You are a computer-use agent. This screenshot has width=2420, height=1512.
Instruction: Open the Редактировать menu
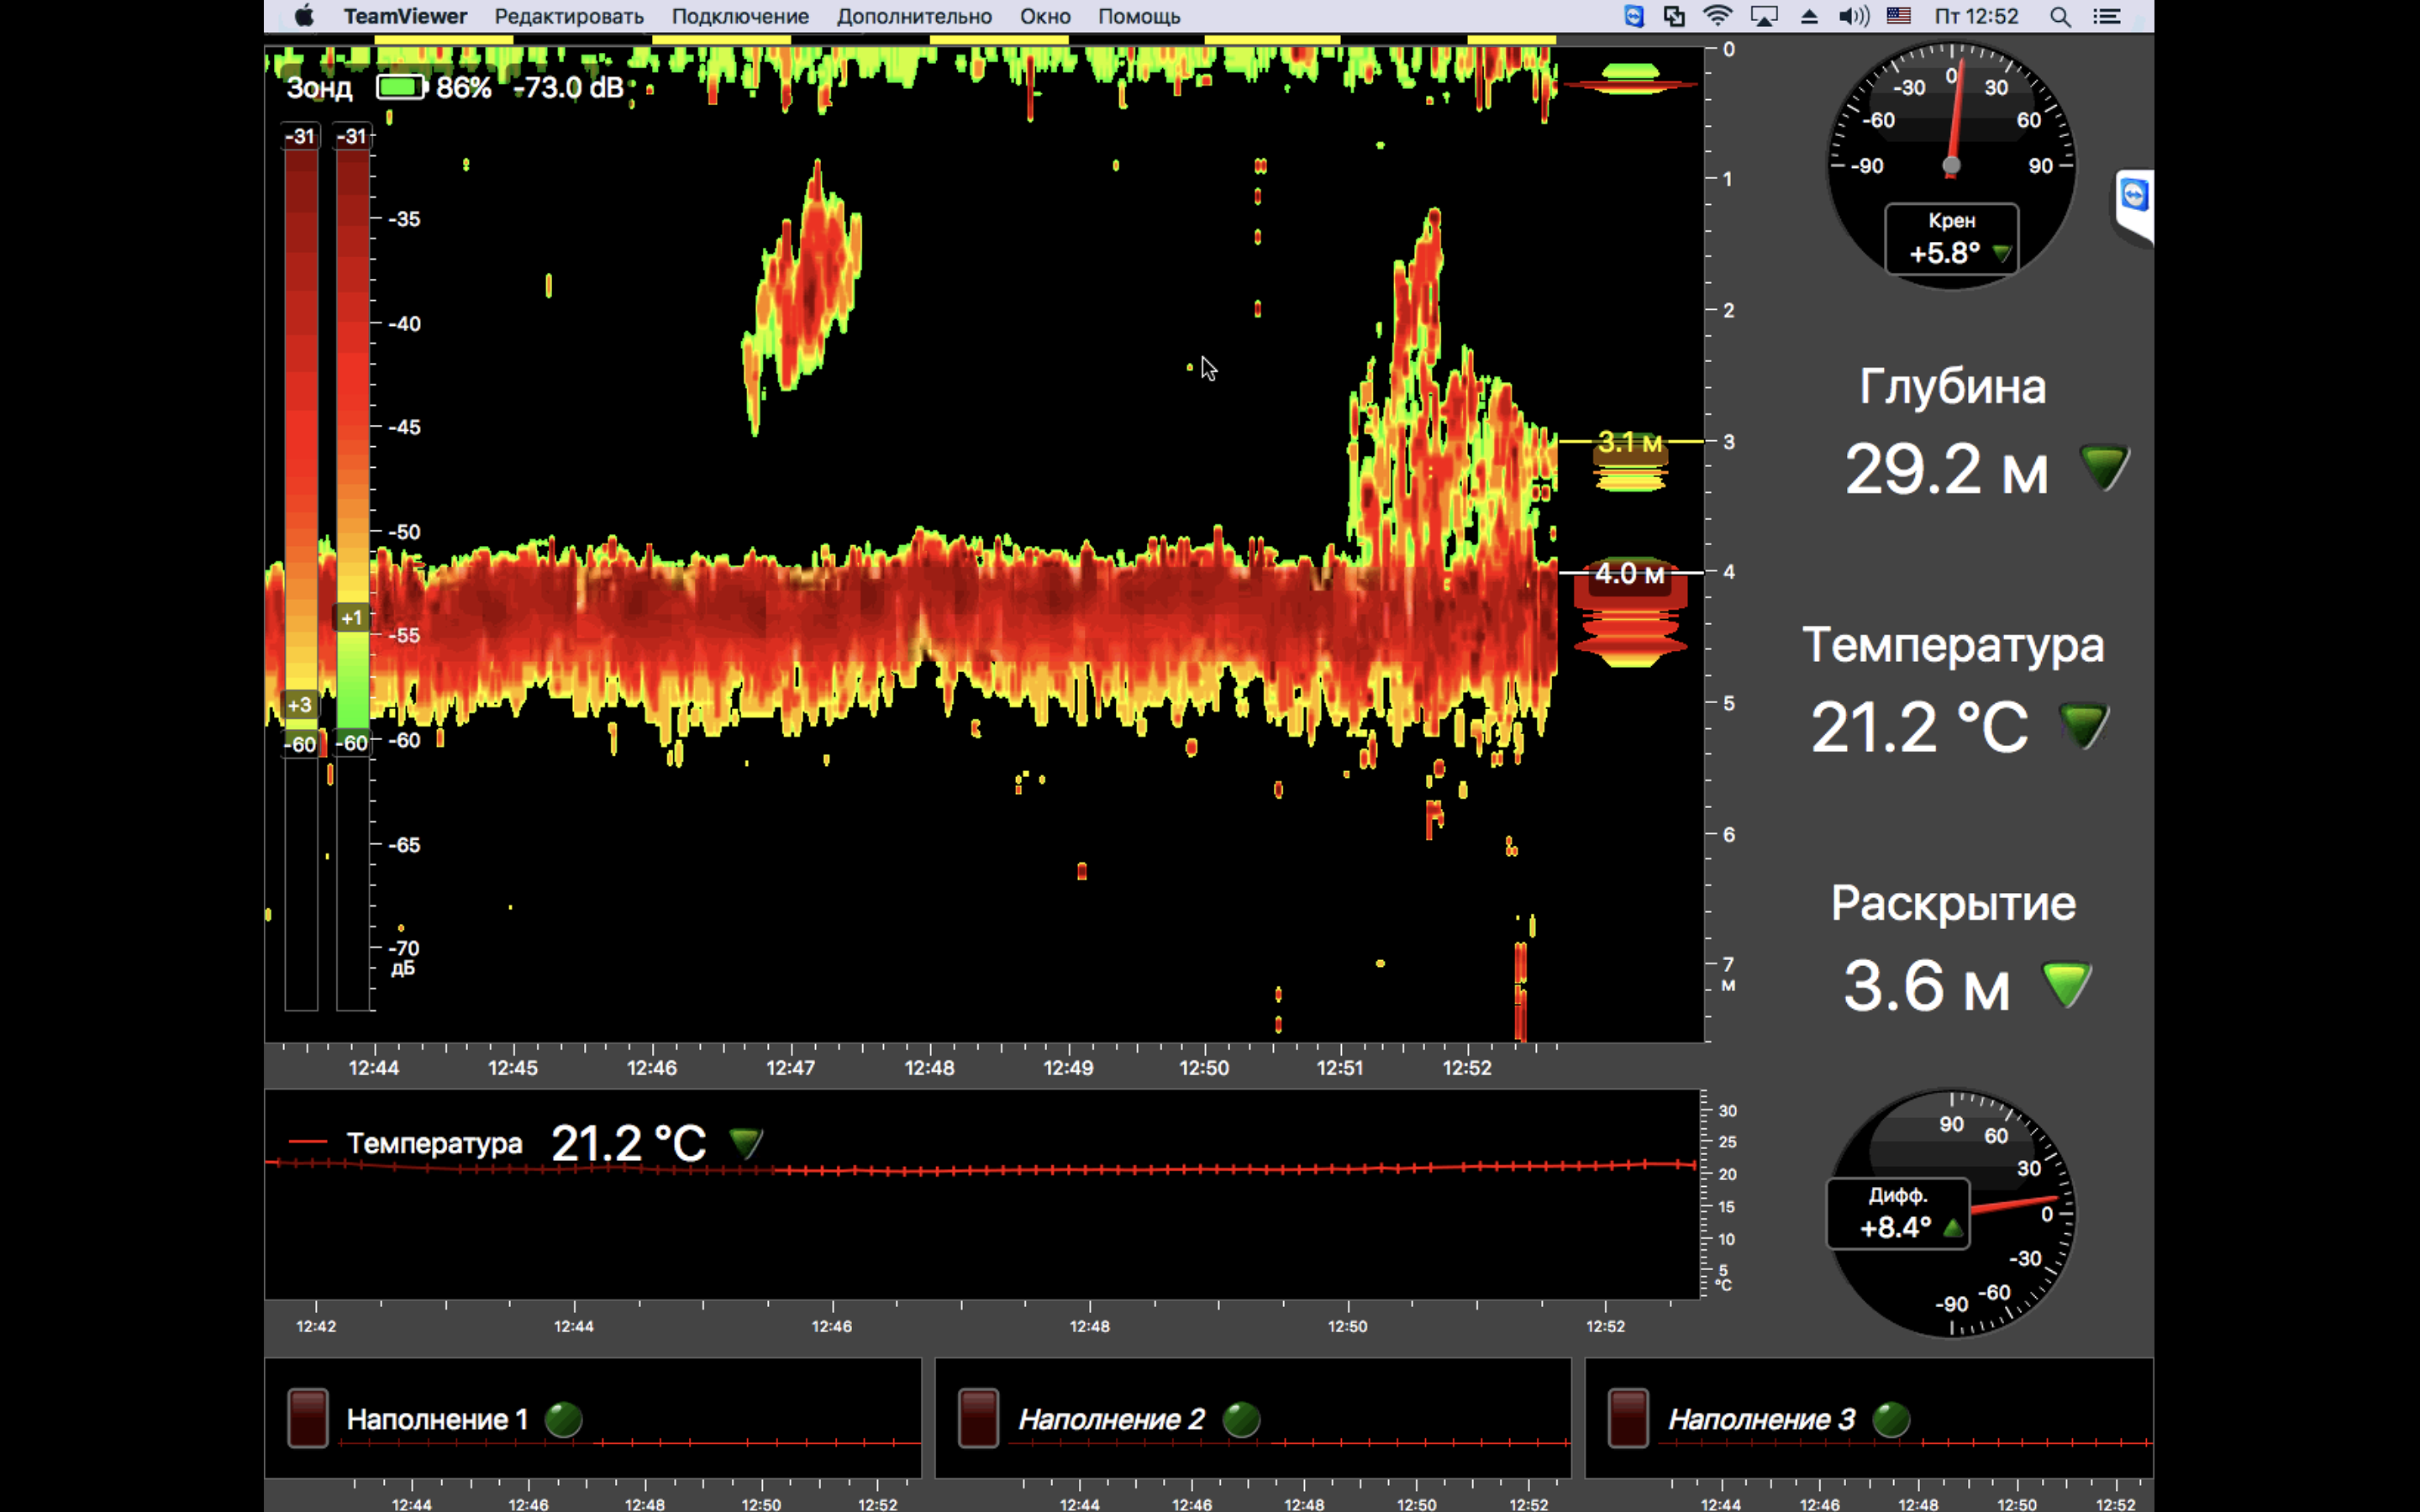(569, 16)
